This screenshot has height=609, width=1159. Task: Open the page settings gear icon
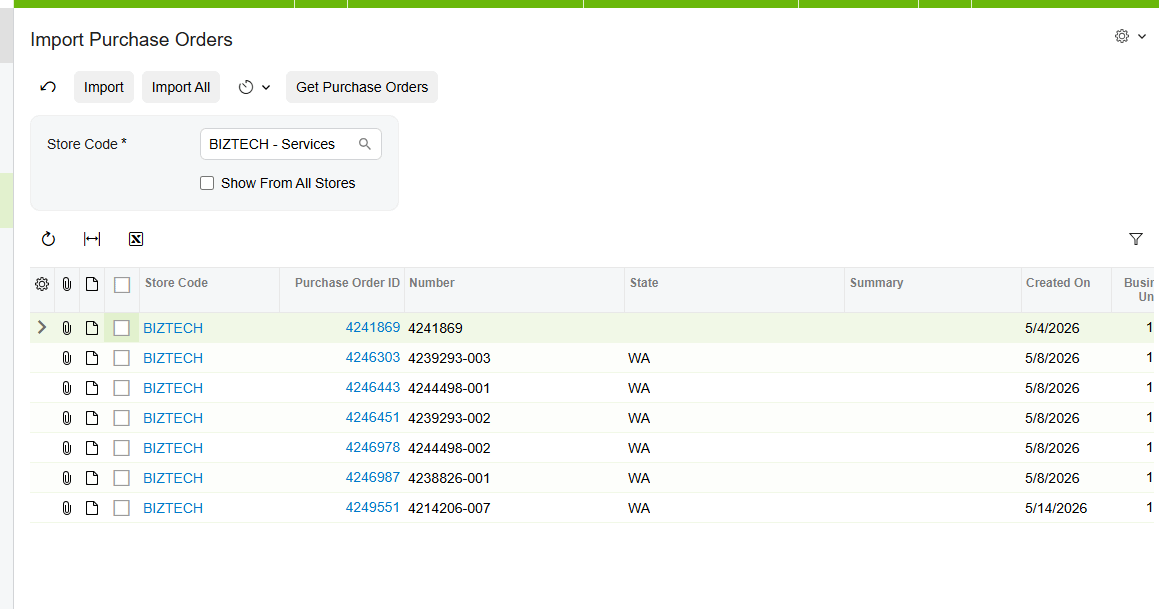(1122, 36)
